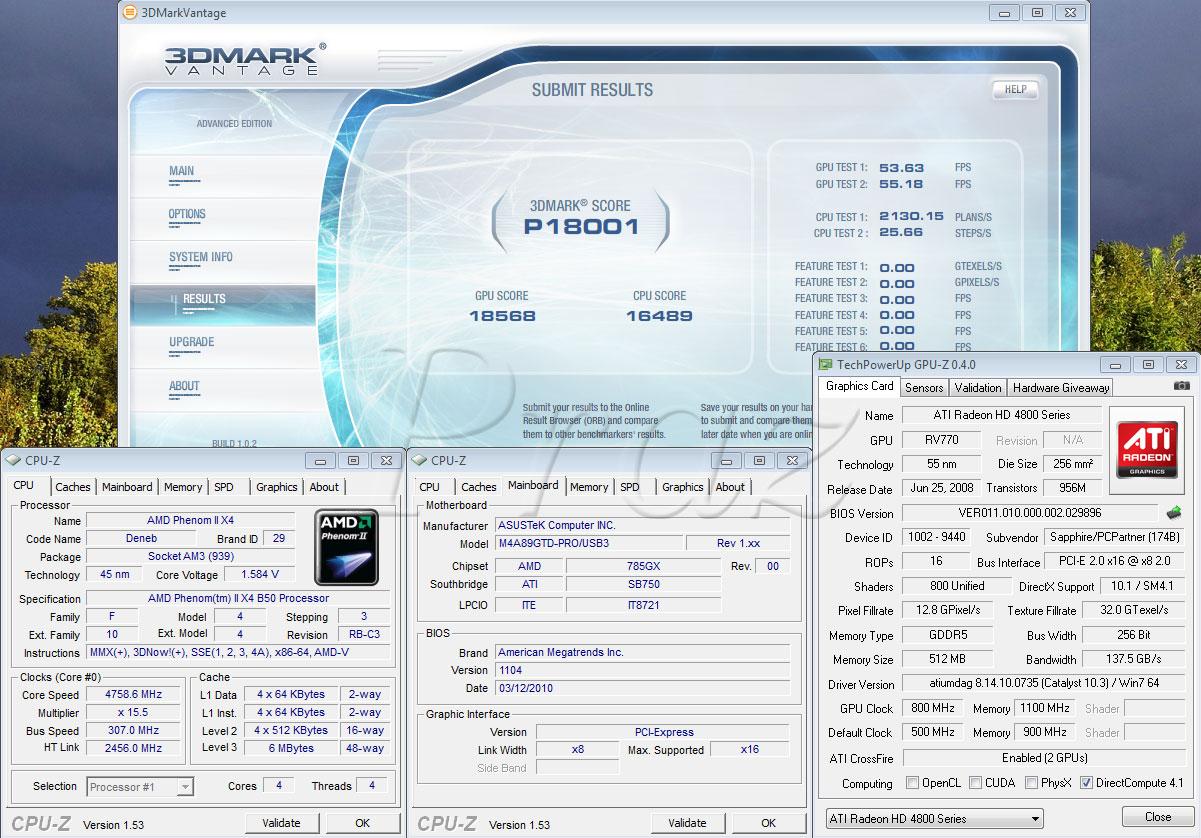Click the Link Width x8 field
Image resolution: width=1201 pixels, height=838 pixels.
coord(577,749)
